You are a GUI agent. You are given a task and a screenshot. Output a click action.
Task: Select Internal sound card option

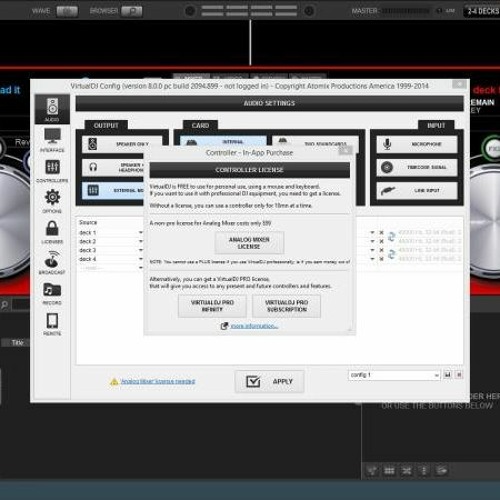coord(223,141)
